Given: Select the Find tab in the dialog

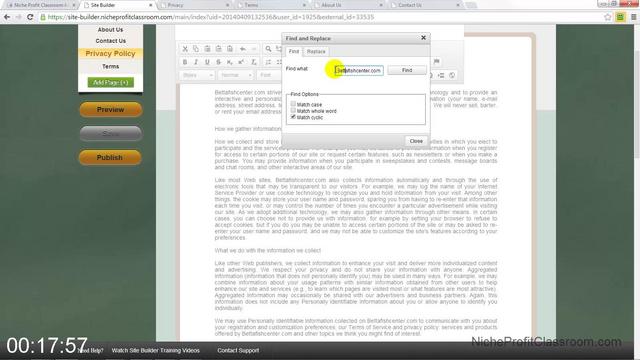Looking at the screenshot, I should tap(294, 51).
